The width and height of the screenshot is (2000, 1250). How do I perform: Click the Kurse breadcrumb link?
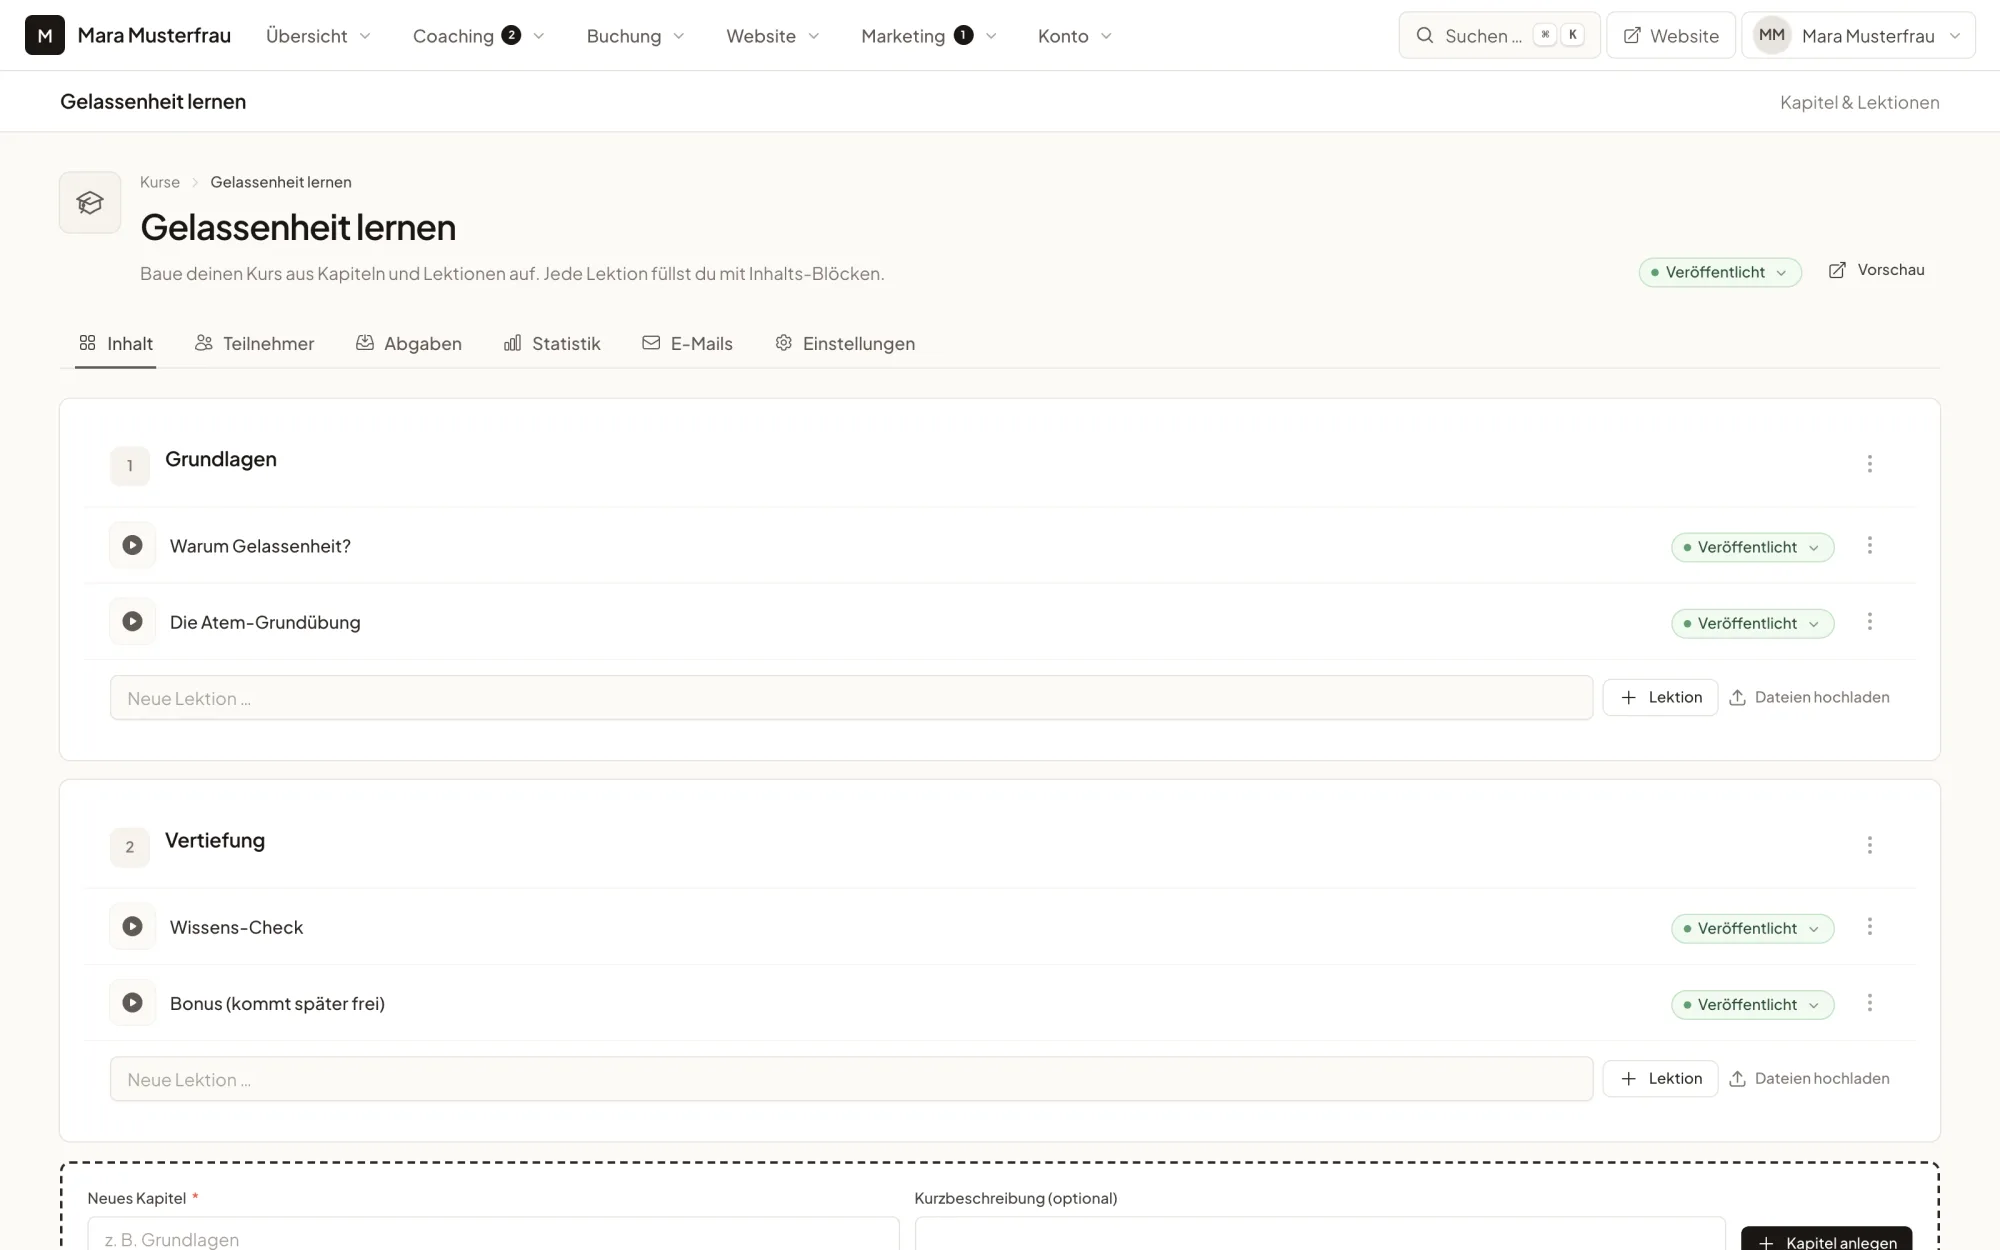[160, 182]
